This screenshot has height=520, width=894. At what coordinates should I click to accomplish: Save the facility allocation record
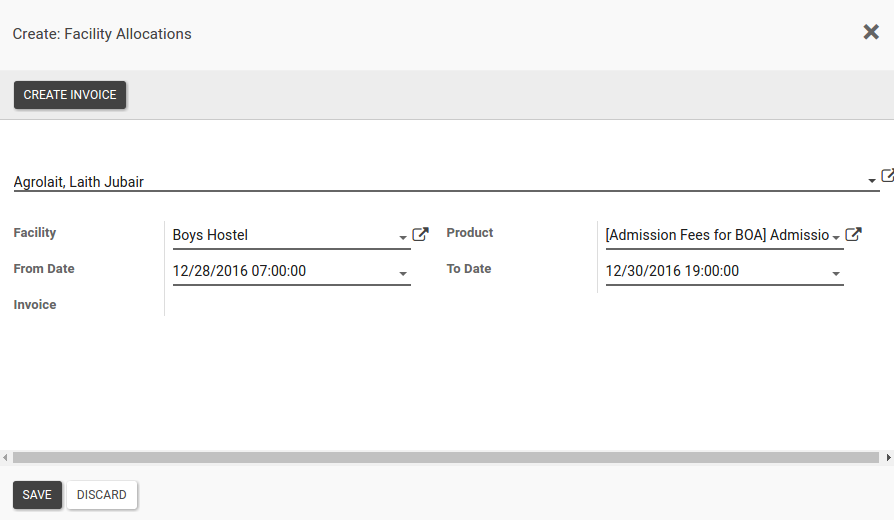[x=37, y=495]
